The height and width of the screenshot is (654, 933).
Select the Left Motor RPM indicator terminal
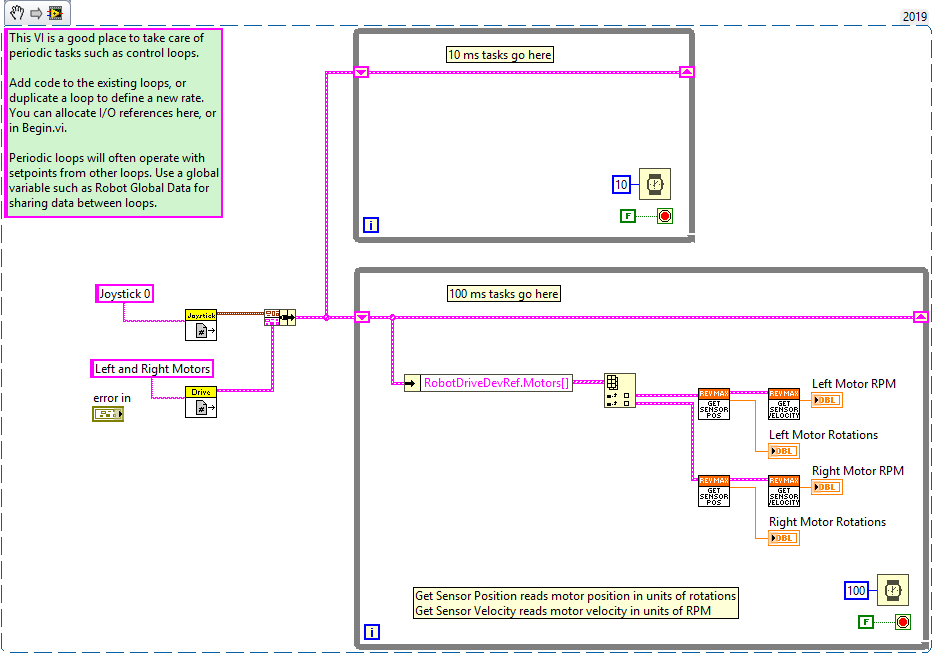(826, 399)
